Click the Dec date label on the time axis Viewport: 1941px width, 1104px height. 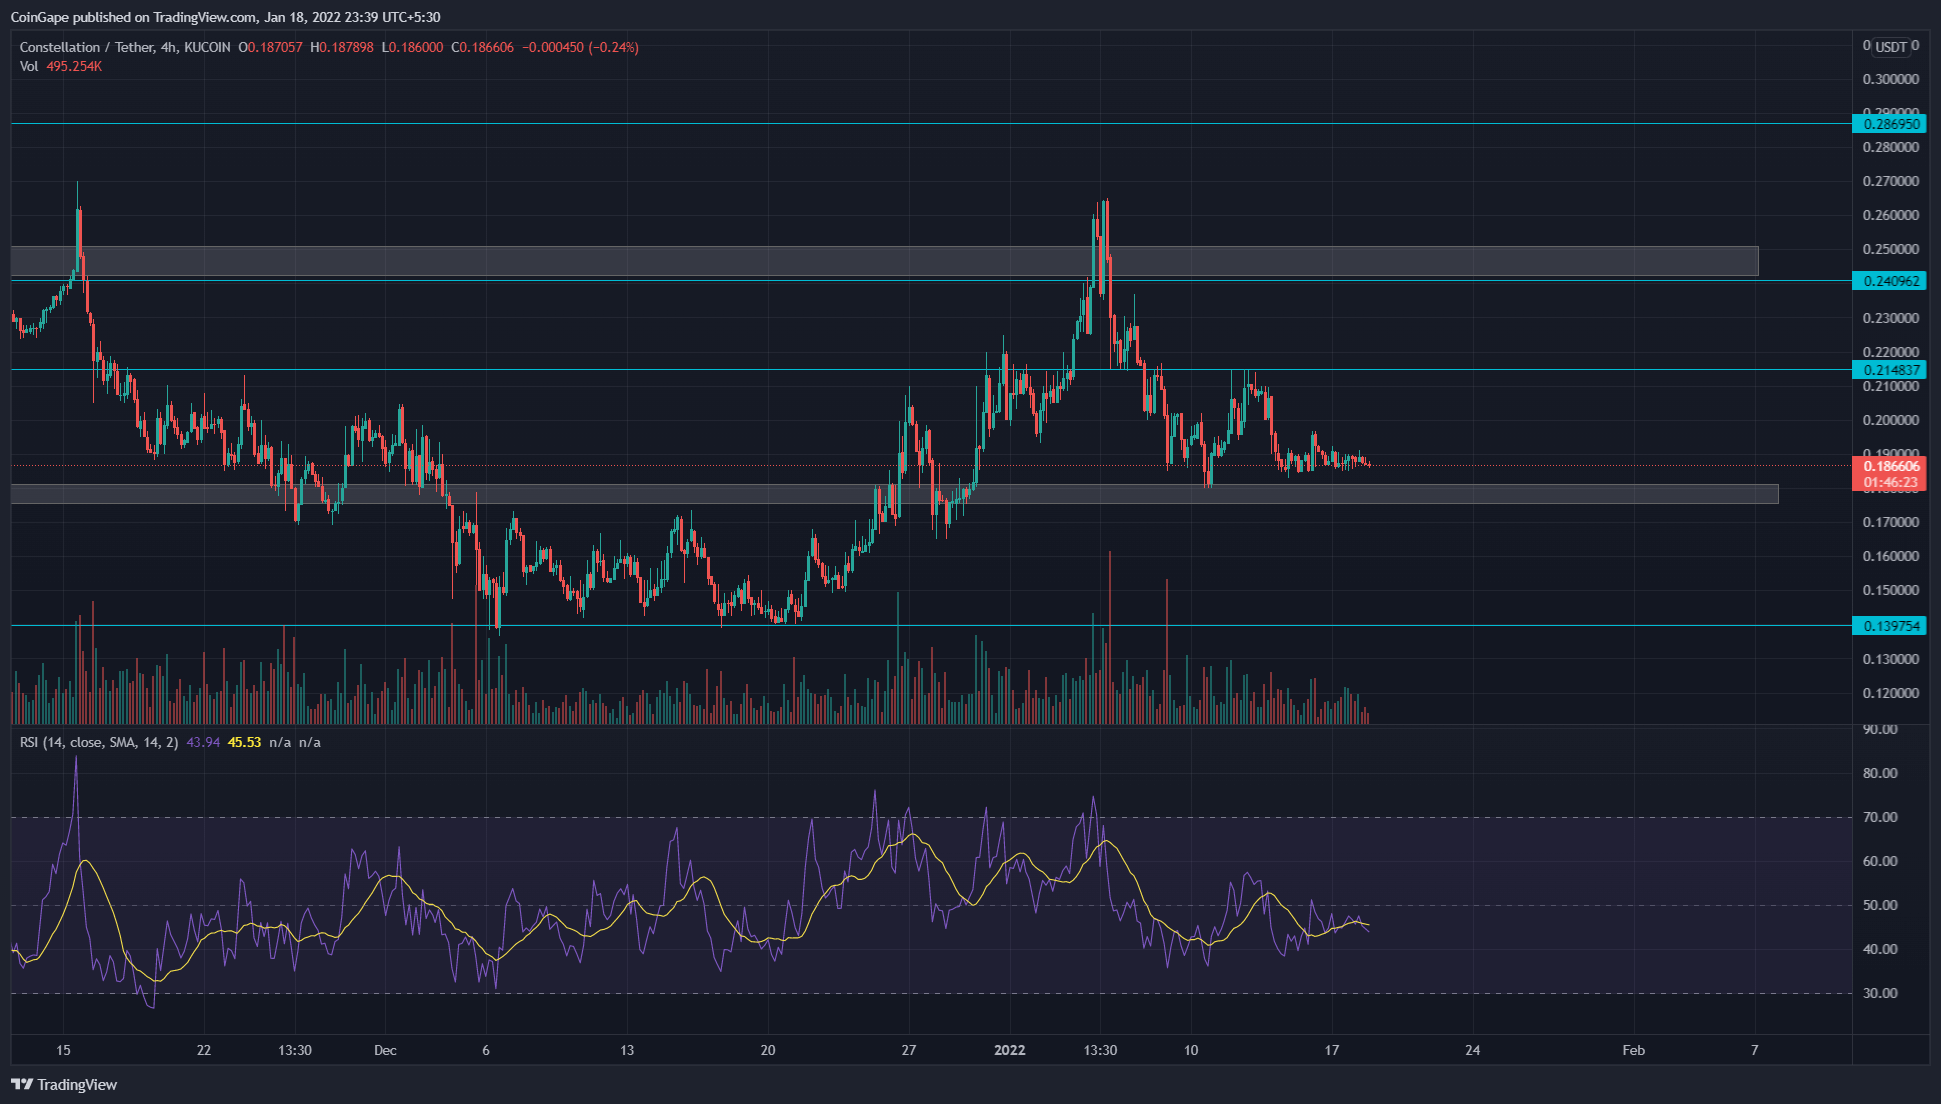coord(385,1050)
